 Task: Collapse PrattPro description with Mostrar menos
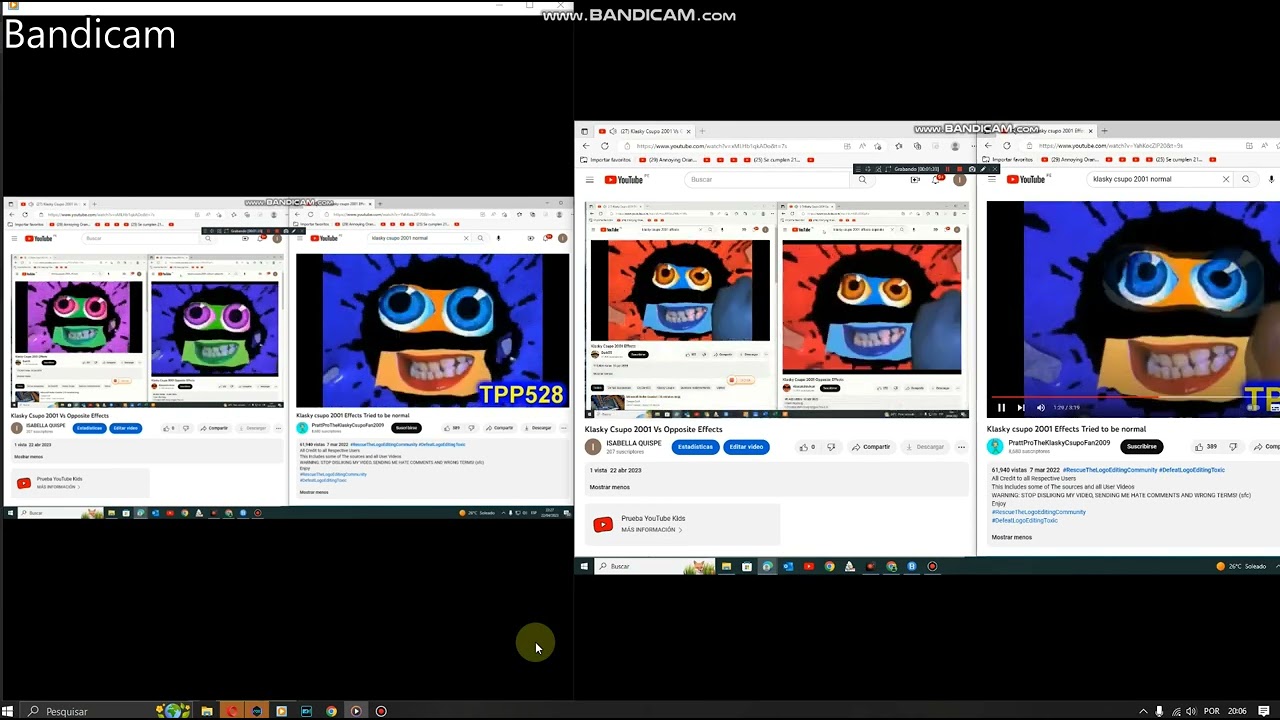click(1011, 537)
